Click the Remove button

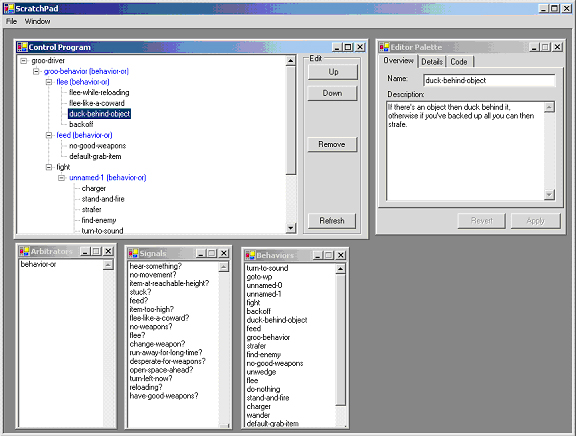(332, 144)
